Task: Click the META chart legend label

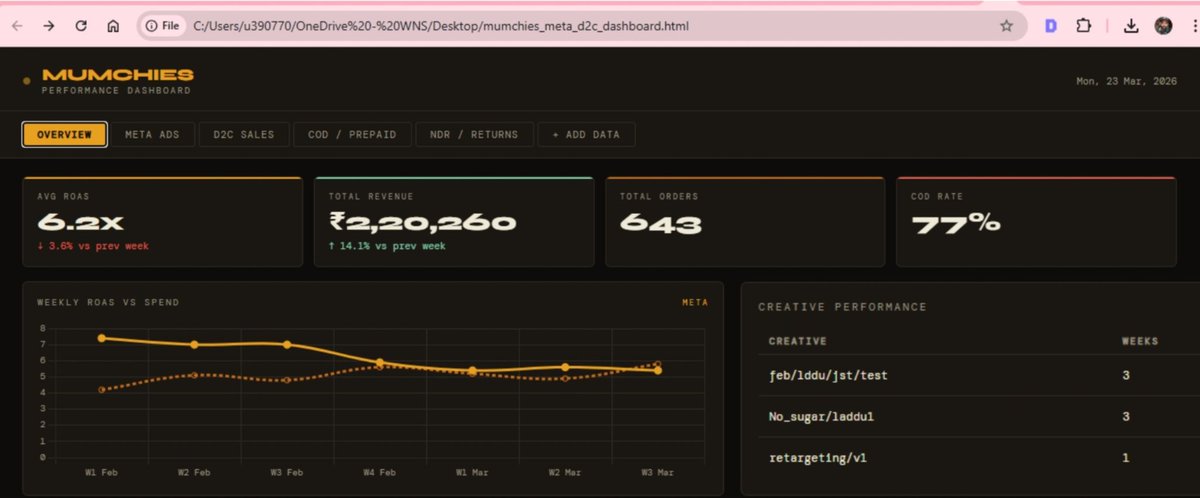Action: coord(695,302)
